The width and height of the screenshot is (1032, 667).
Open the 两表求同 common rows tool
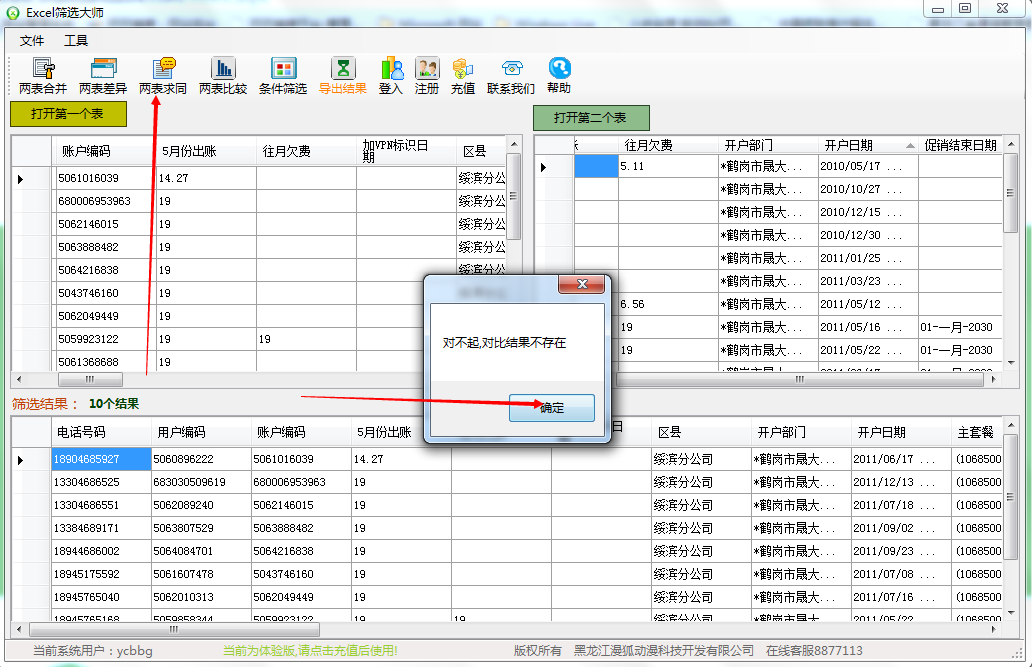tap(163, 76)
